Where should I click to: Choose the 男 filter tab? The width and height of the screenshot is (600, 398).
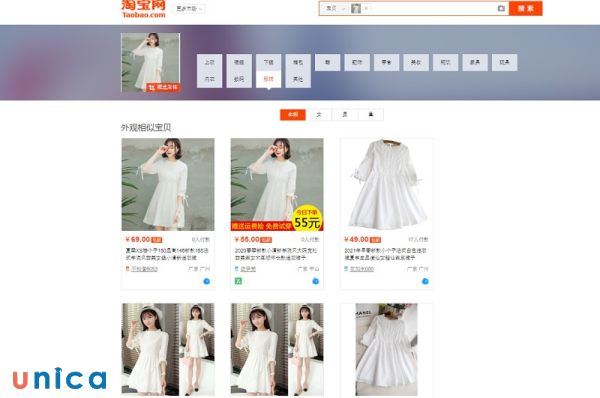click(x=345, y=114)
